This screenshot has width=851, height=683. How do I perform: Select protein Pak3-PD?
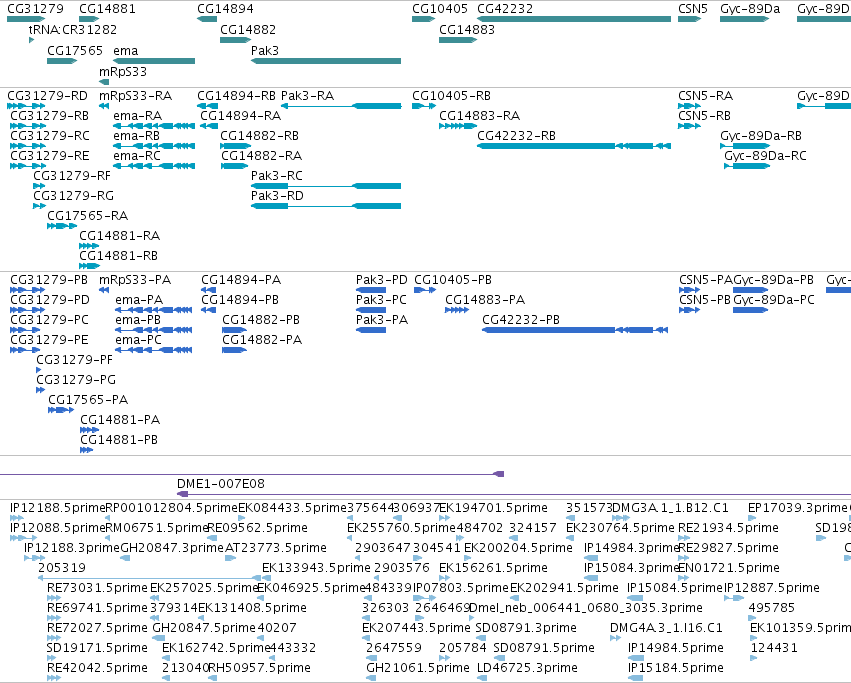pyautogui.click(x=382, y=280)
